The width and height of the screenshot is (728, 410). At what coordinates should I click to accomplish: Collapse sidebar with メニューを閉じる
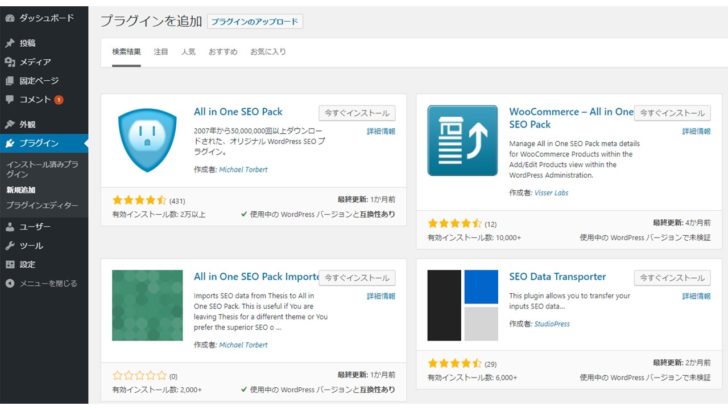48,283
